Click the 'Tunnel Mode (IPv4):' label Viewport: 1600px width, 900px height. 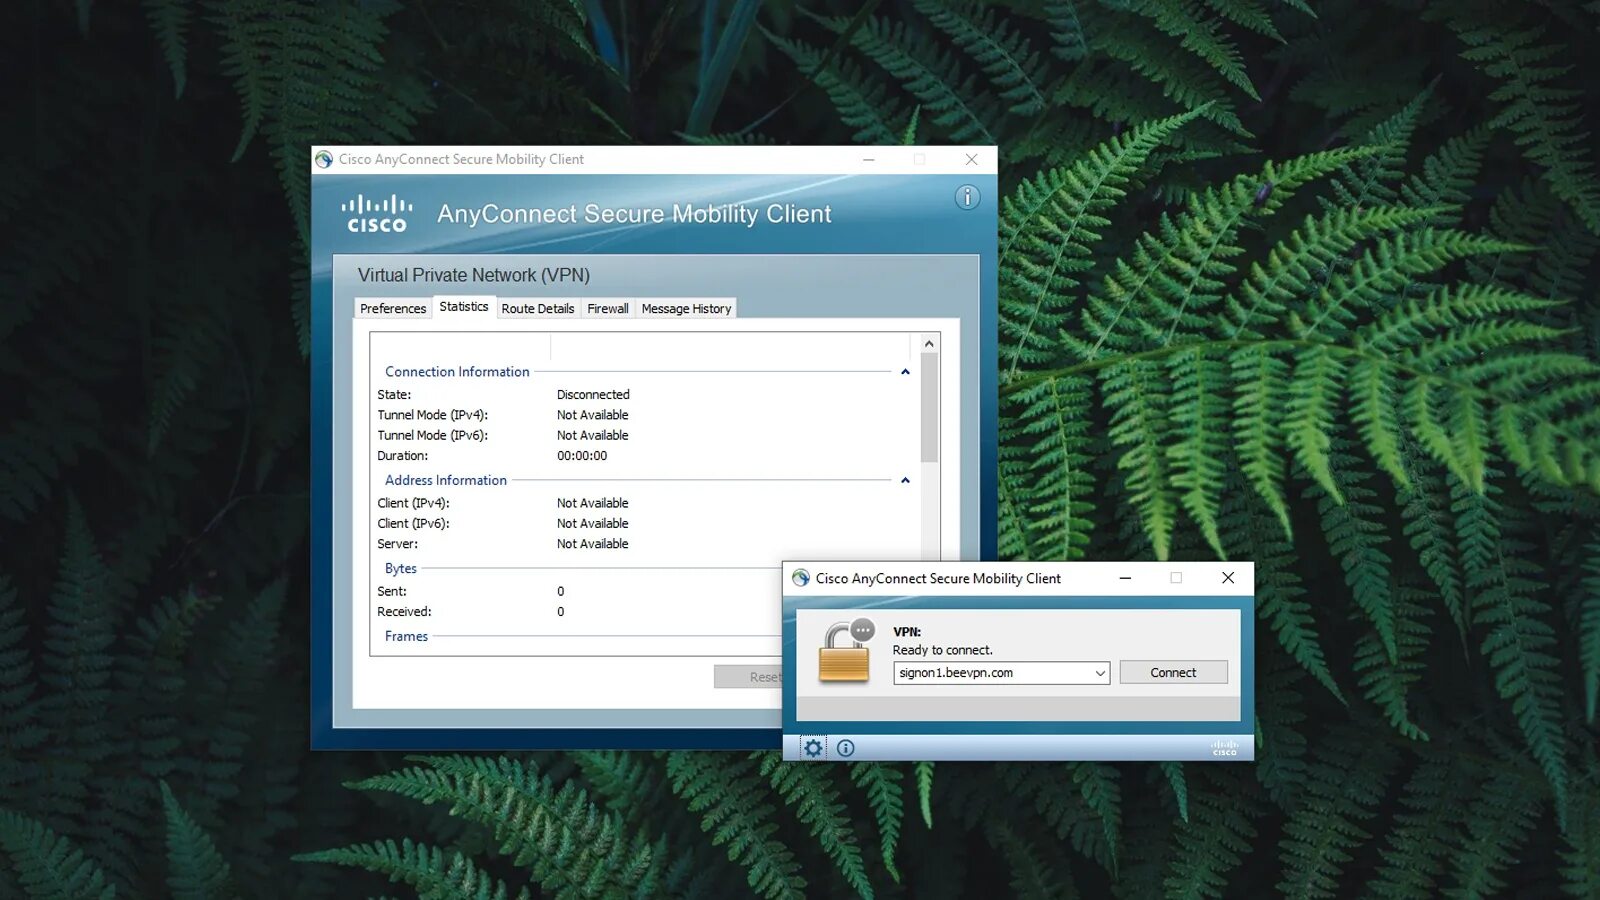[433, 415]
